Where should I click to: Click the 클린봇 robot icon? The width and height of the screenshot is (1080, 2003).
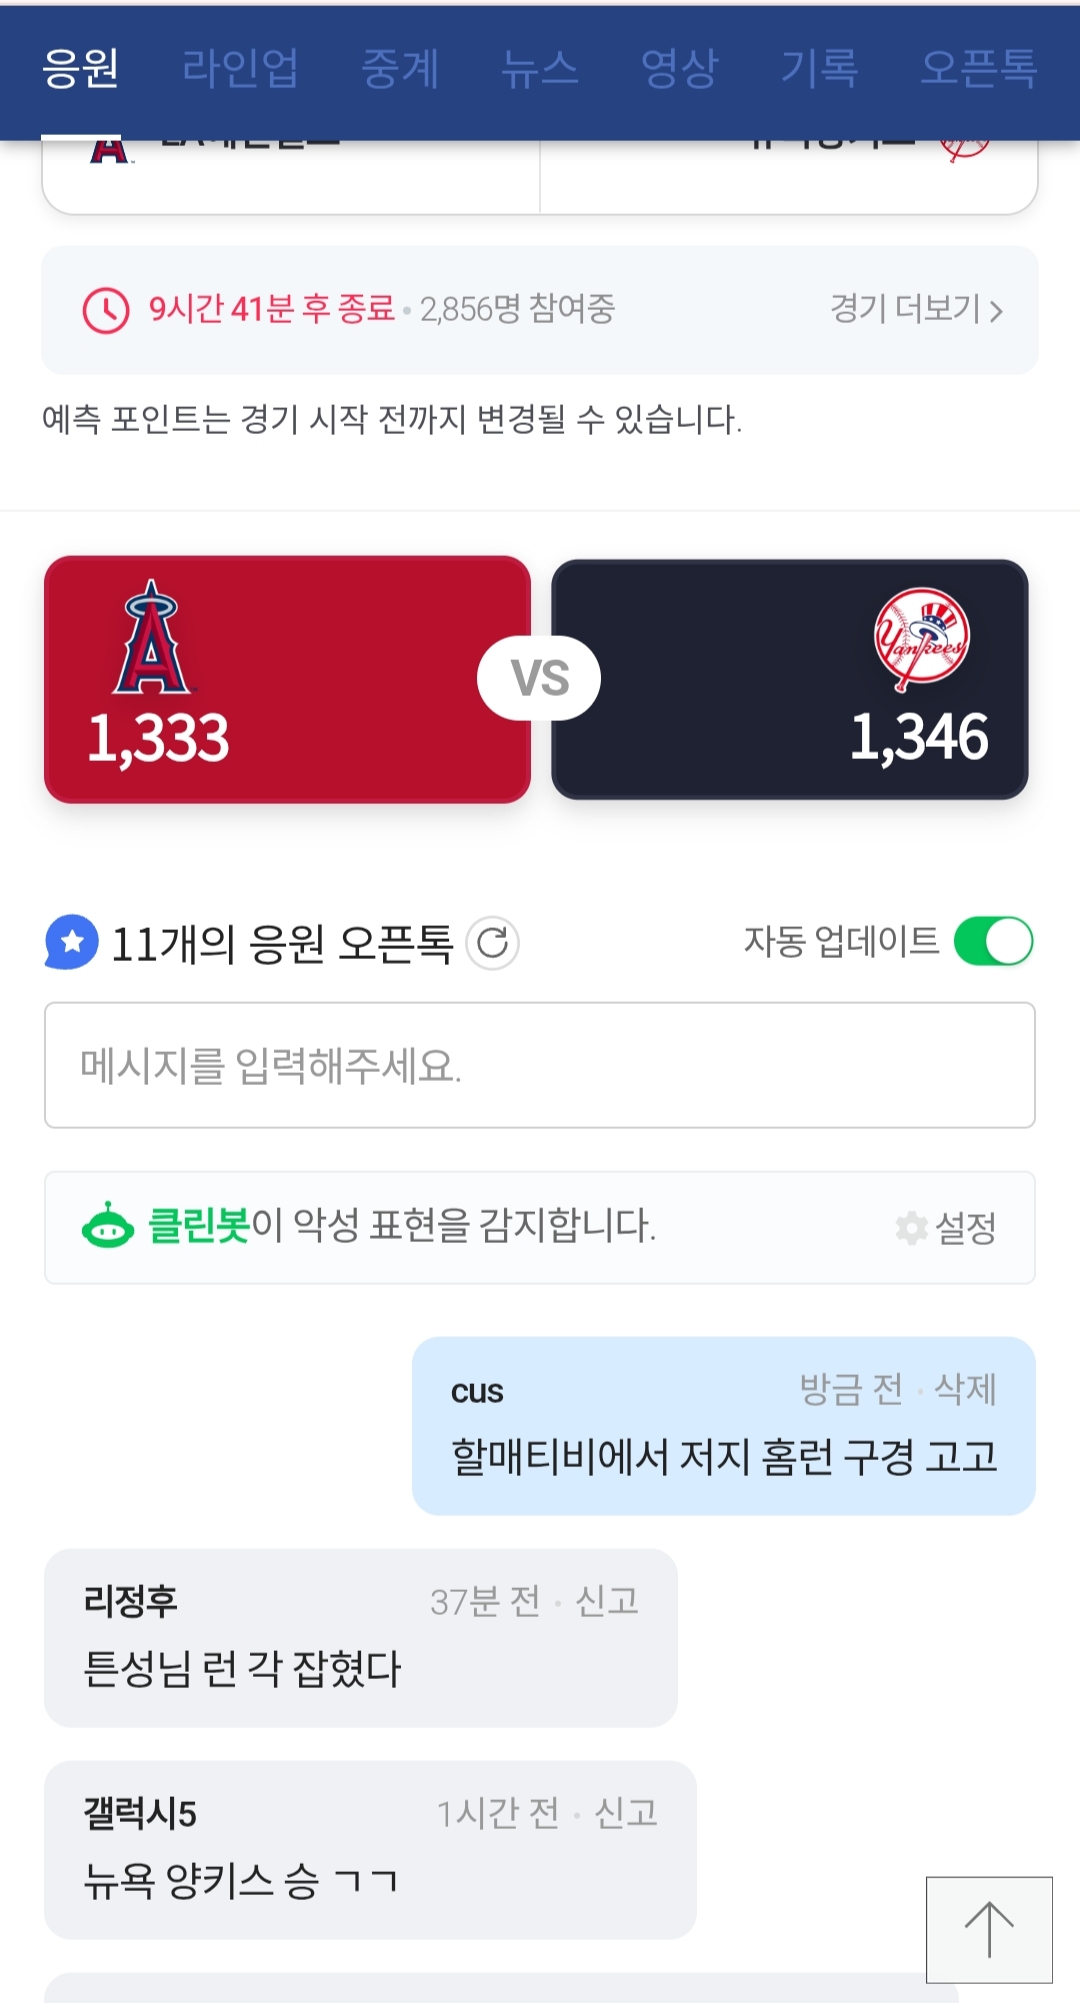tap(107, 1226)
